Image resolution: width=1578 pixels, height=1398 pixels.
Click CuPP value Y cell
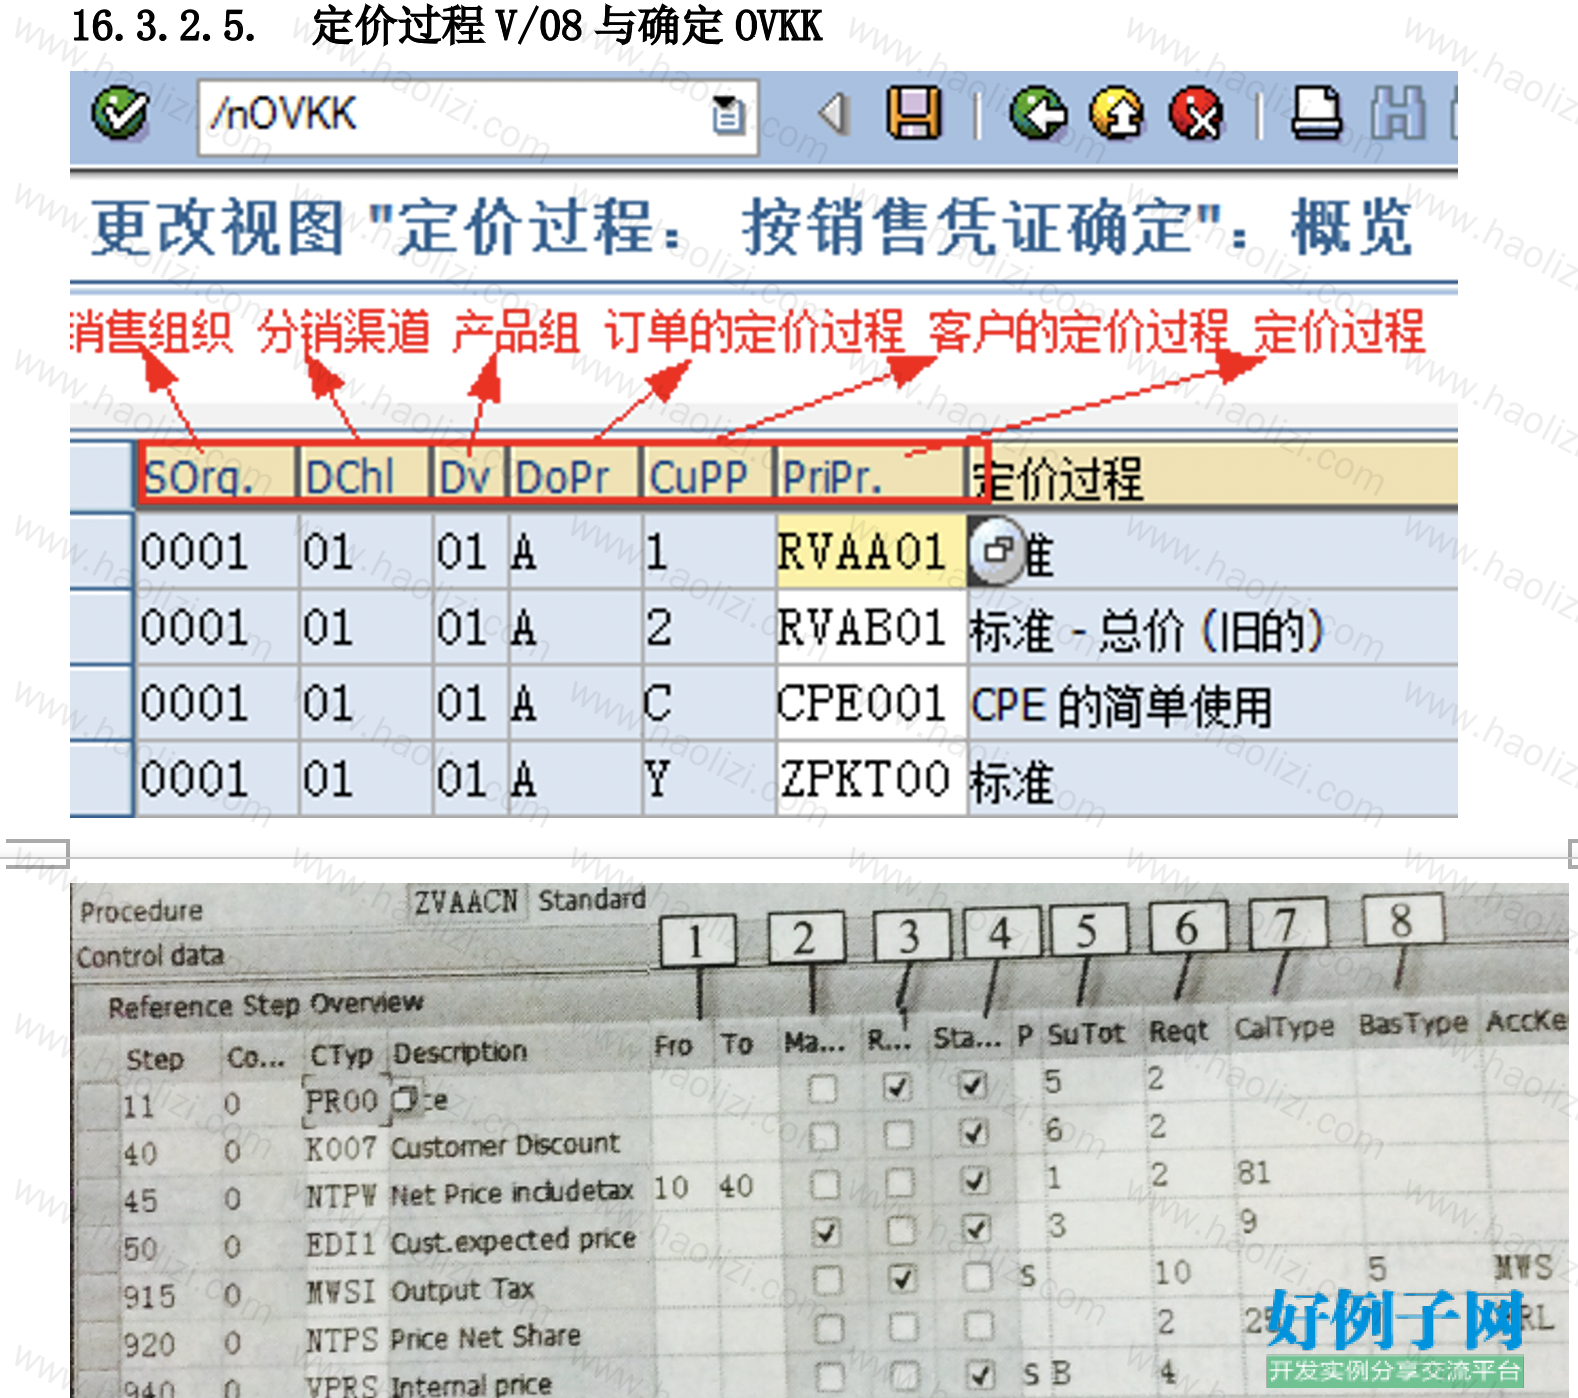[708, 779]
